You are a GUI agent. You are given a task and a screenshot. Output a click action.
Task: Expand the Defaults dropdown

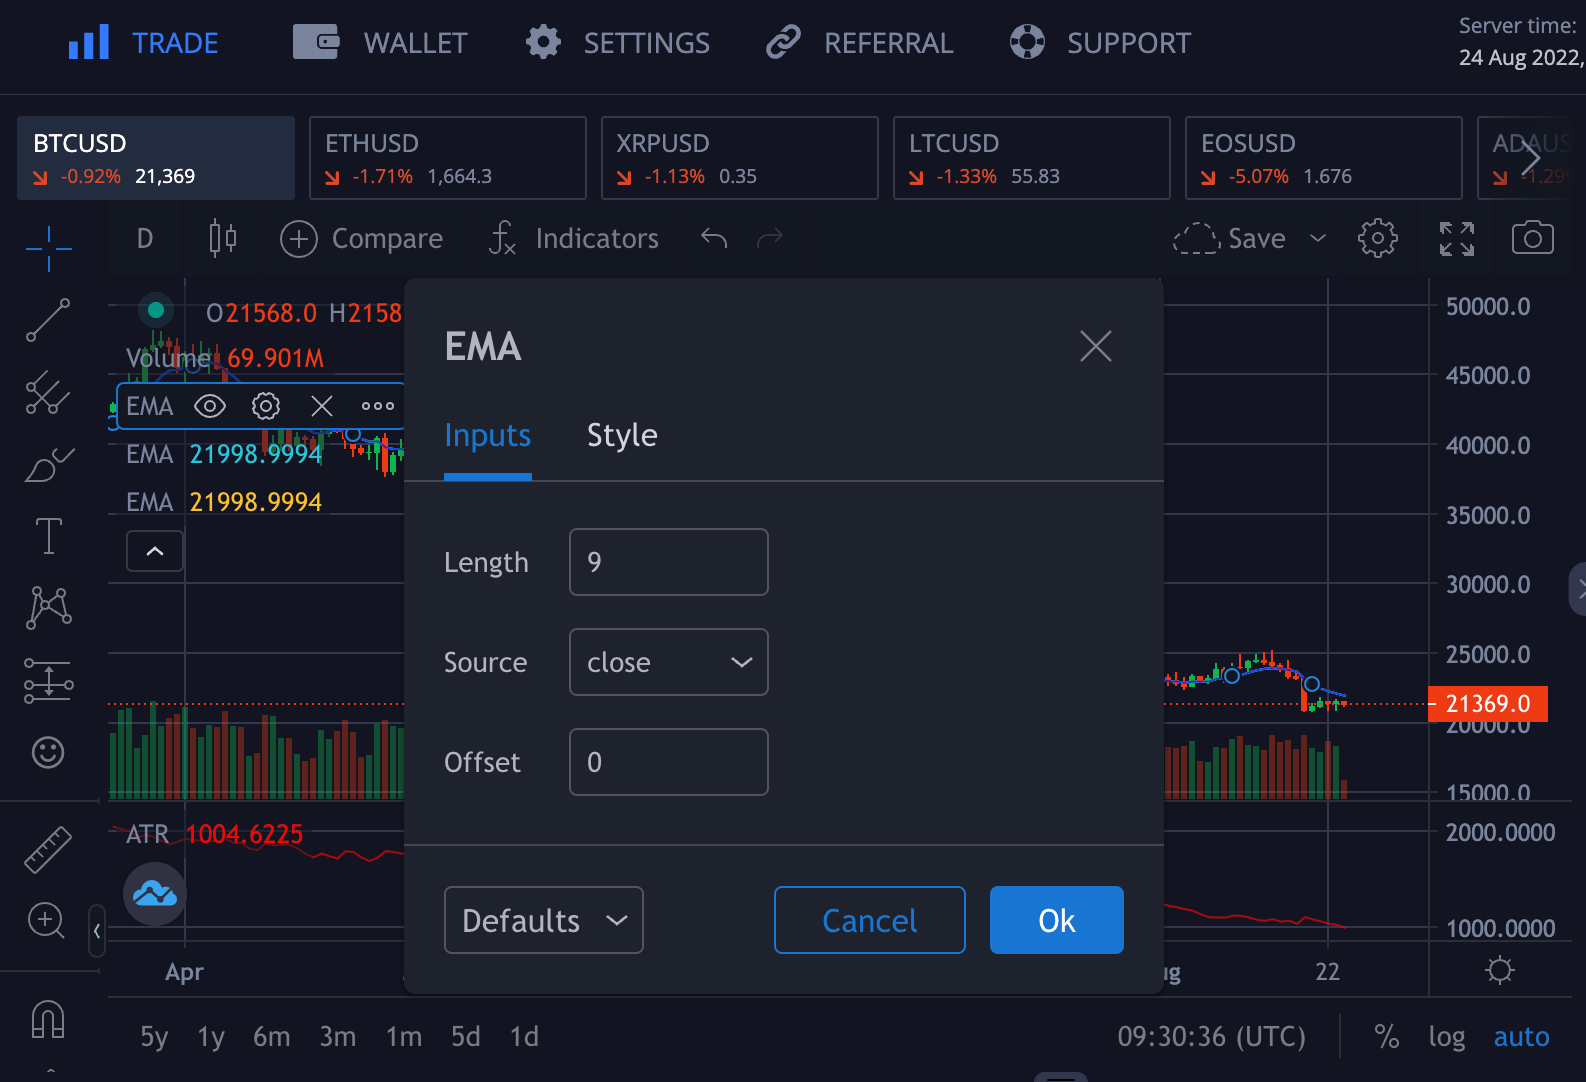pos(543,920)
